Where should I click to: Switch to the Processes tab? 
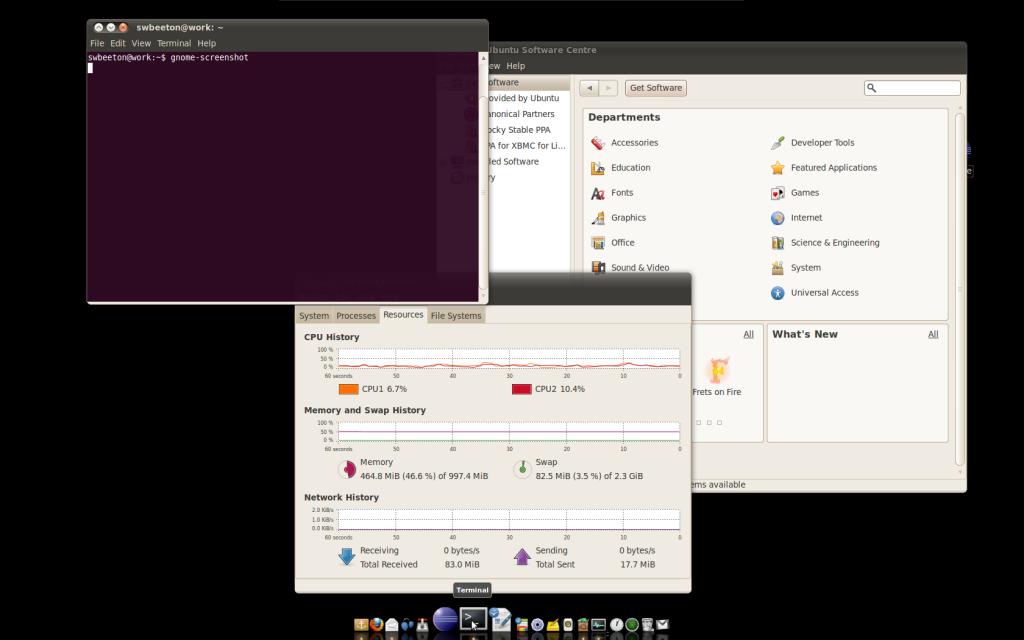coord(356,315)
